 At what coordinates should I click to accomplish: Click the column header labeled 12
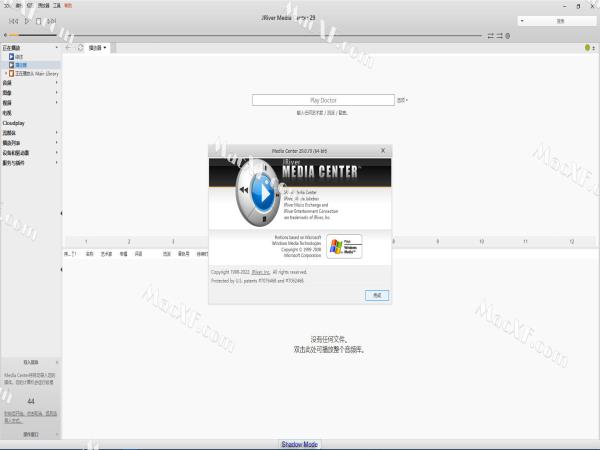572,241
